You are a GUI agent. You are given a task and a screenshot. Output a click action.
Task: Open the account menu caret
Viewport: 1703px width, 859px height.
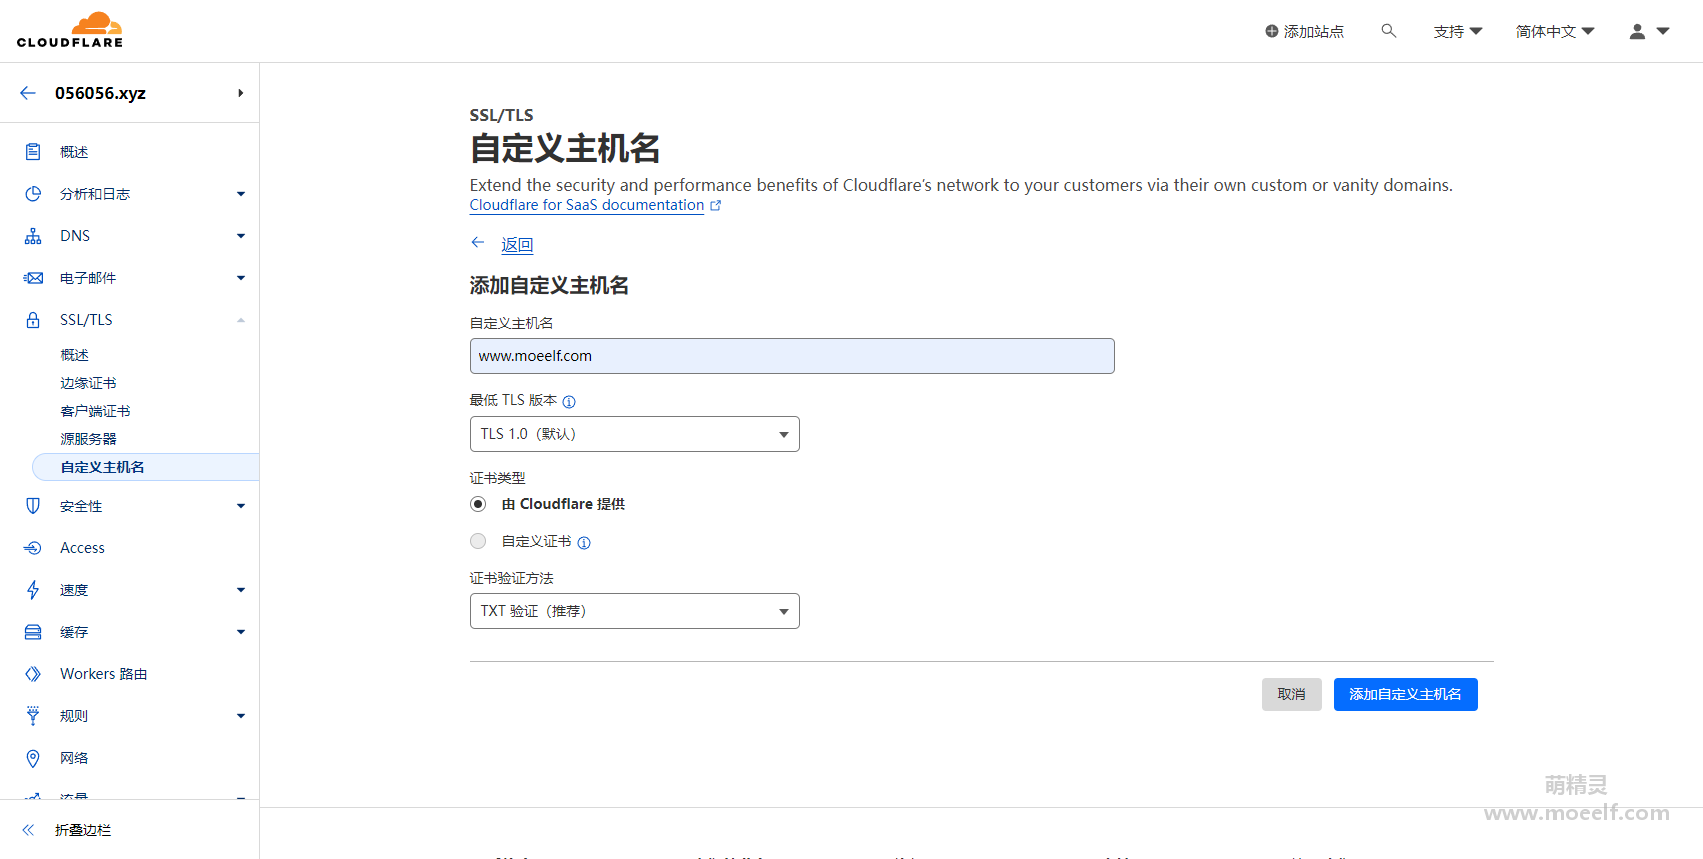point(1663,31)
